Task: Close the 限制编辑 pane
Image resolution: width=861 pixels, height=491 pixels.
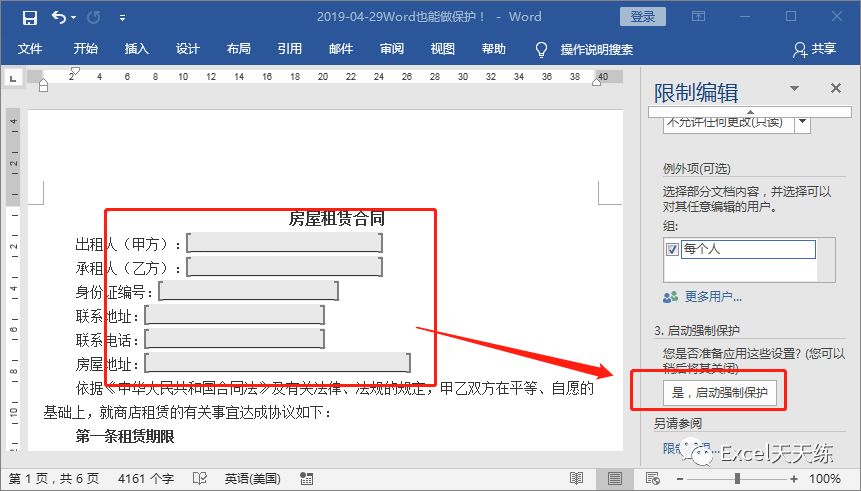Action: [x=836, y=88]
